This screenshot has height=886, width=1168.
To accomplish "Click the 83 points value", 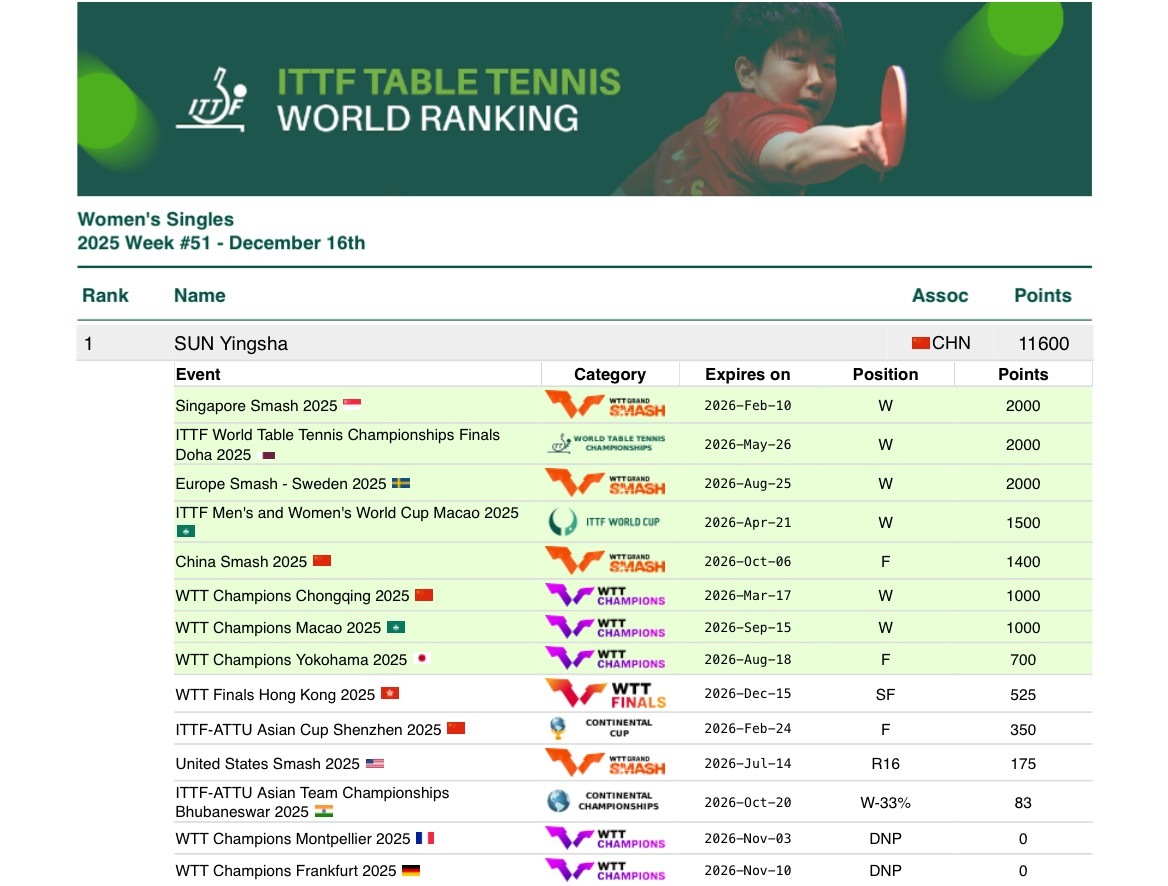I will [1023, 803].
